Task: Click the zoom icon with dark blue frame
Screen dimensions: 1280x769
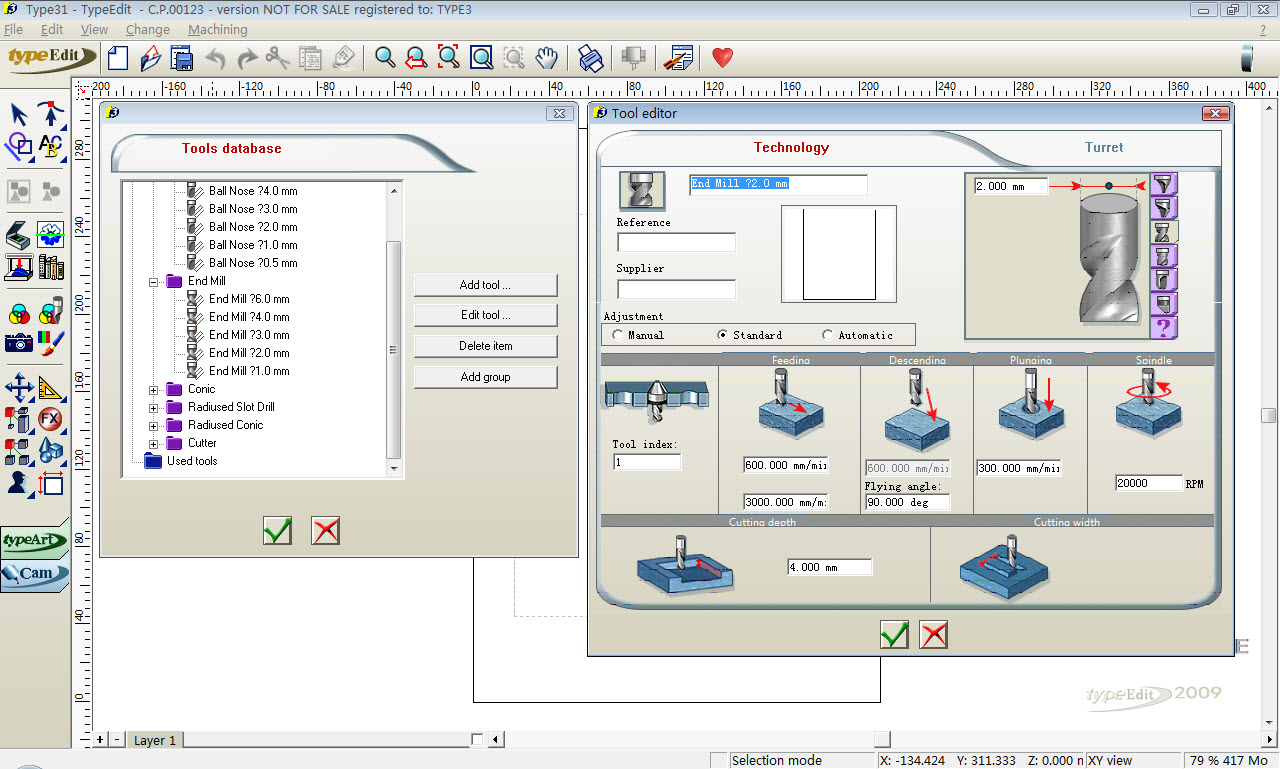Action: click(x=481, y=57)
